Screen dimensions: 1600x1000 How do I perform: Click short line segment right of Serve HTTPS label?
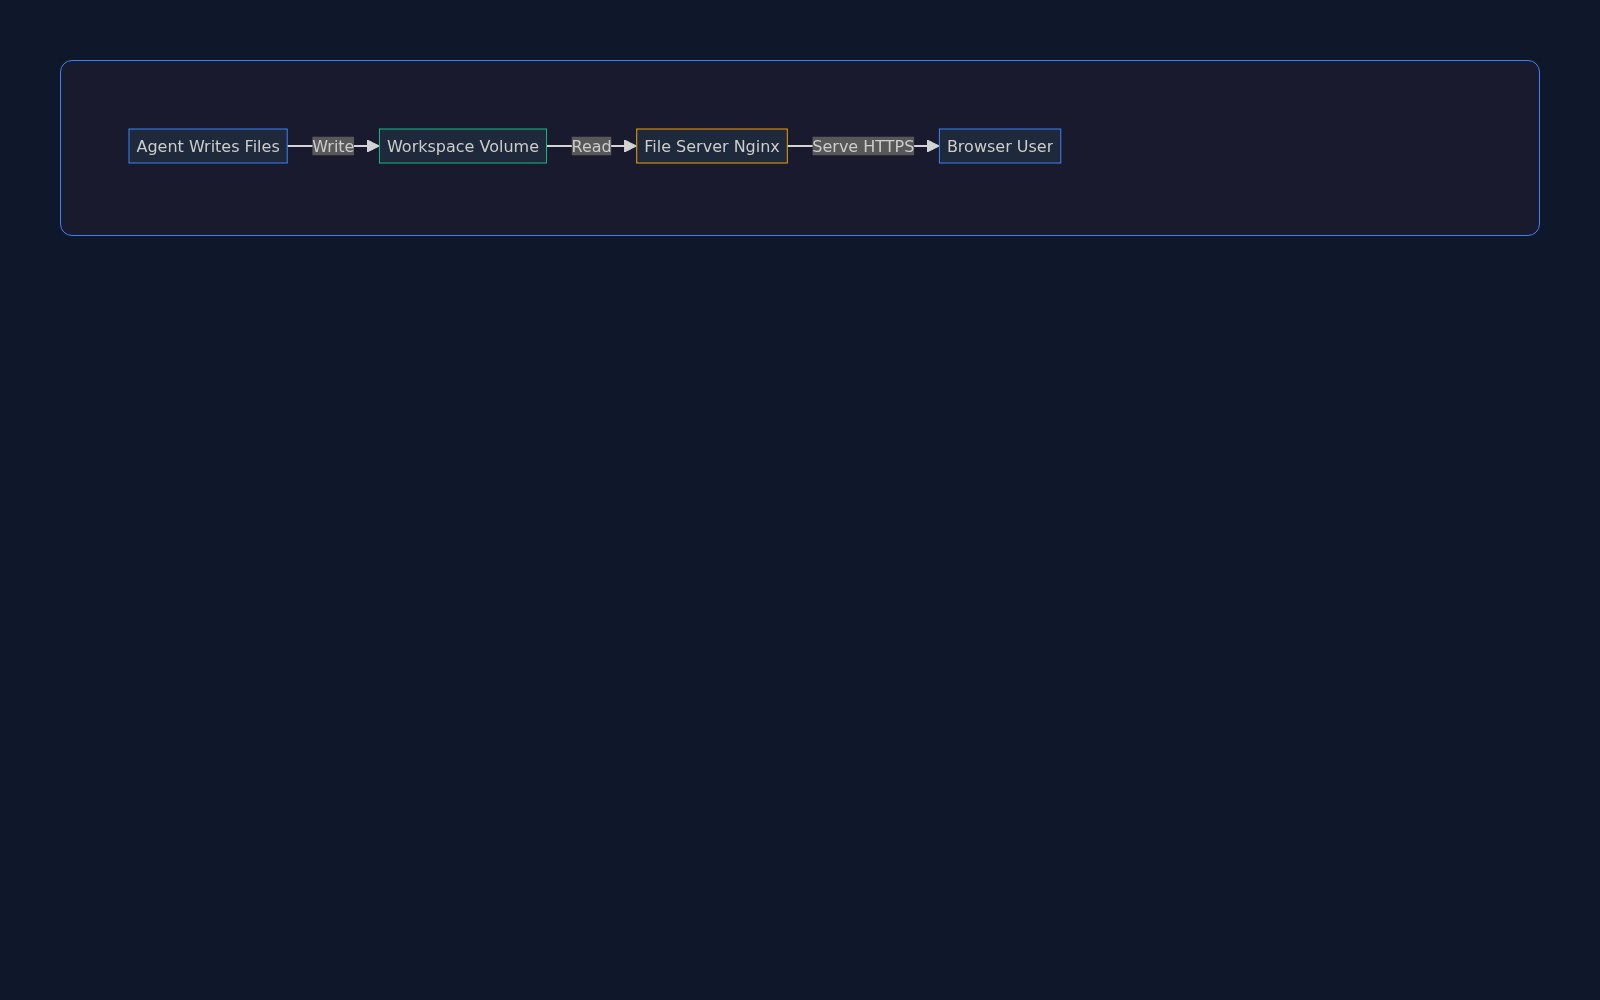[920, 146]
